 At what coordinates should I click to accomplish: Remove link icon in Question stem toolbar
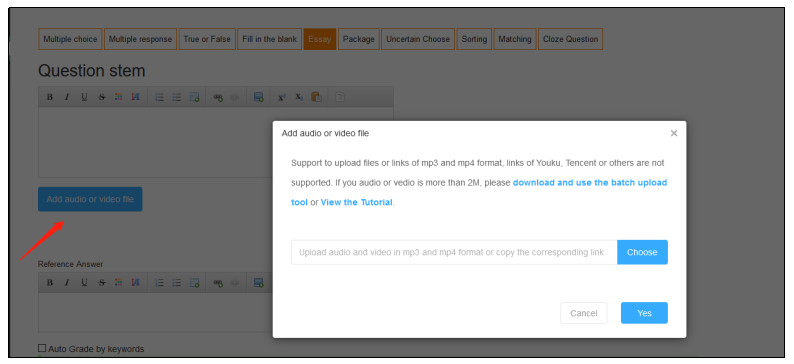pos(234,97)
